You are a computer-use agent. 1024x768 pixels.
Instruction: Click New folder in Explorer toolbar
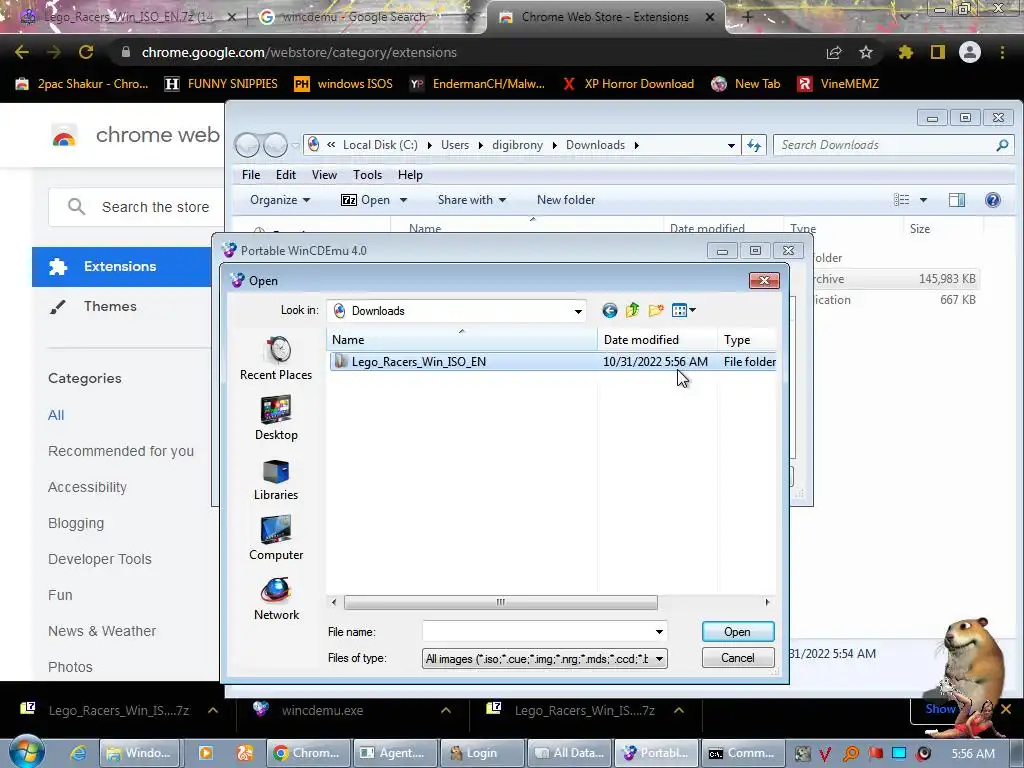(x=566, y=200)
